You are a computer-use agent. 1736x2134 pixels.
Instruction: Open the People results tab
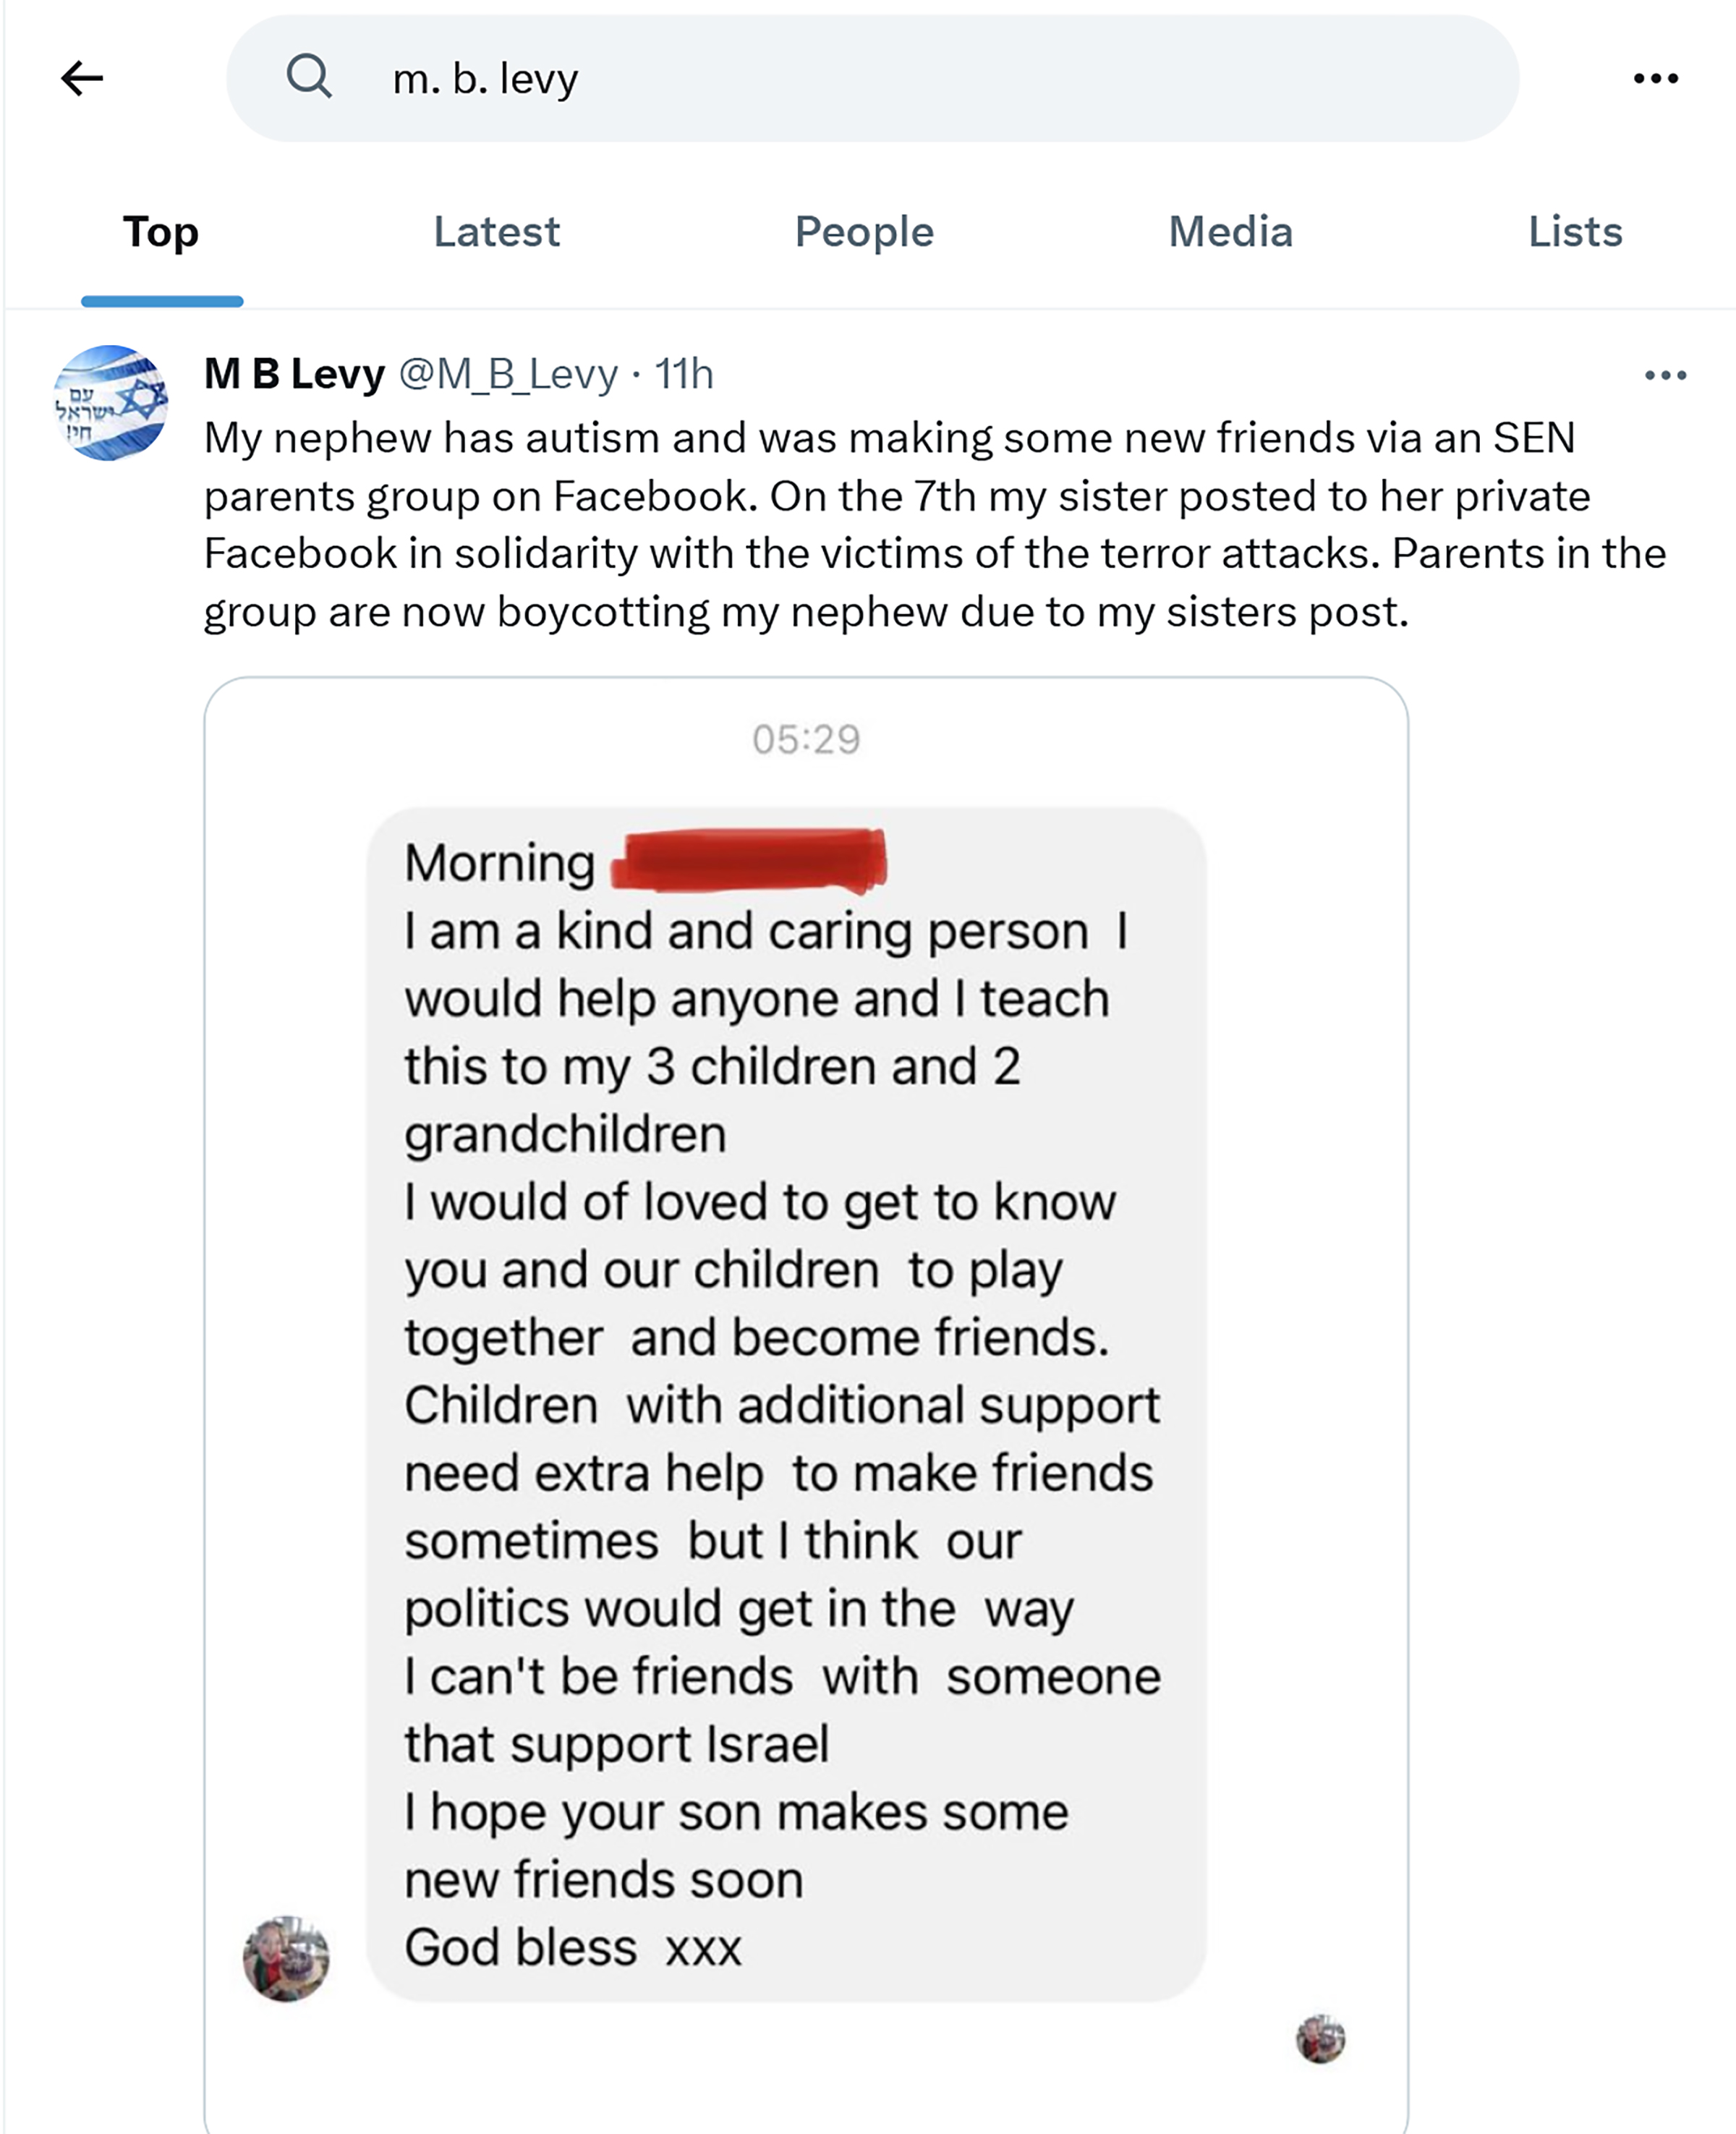[x=864, y=232]
